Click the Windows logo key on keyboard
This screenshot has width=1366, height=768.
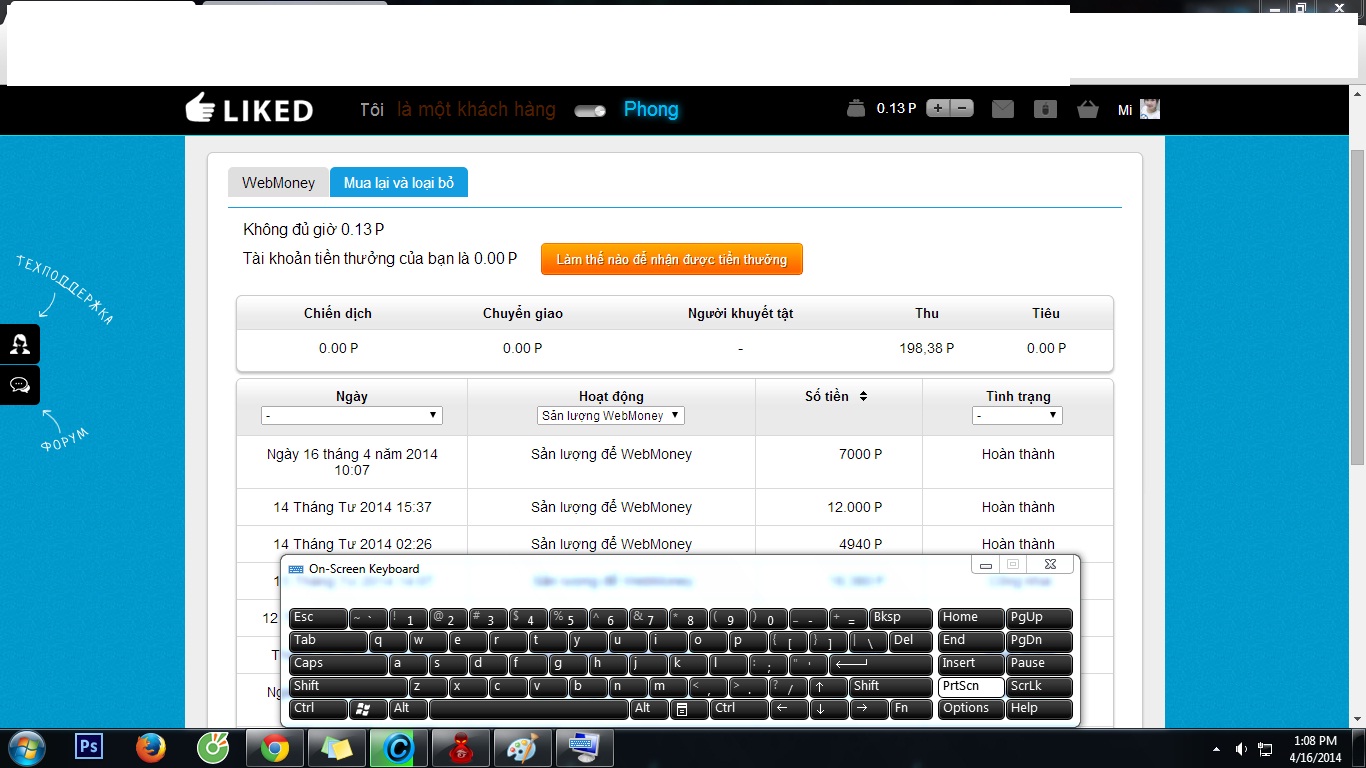coord(368,710)
